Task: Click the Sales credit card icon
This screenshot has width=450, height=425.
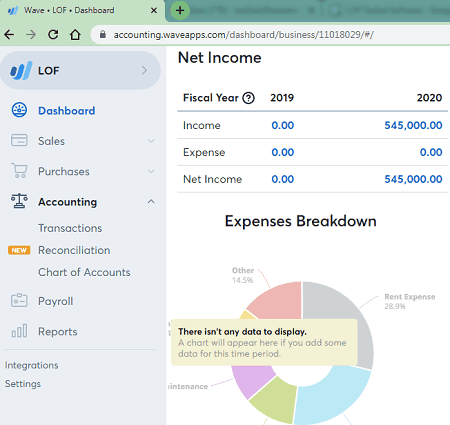Action: tap(19, 140)
